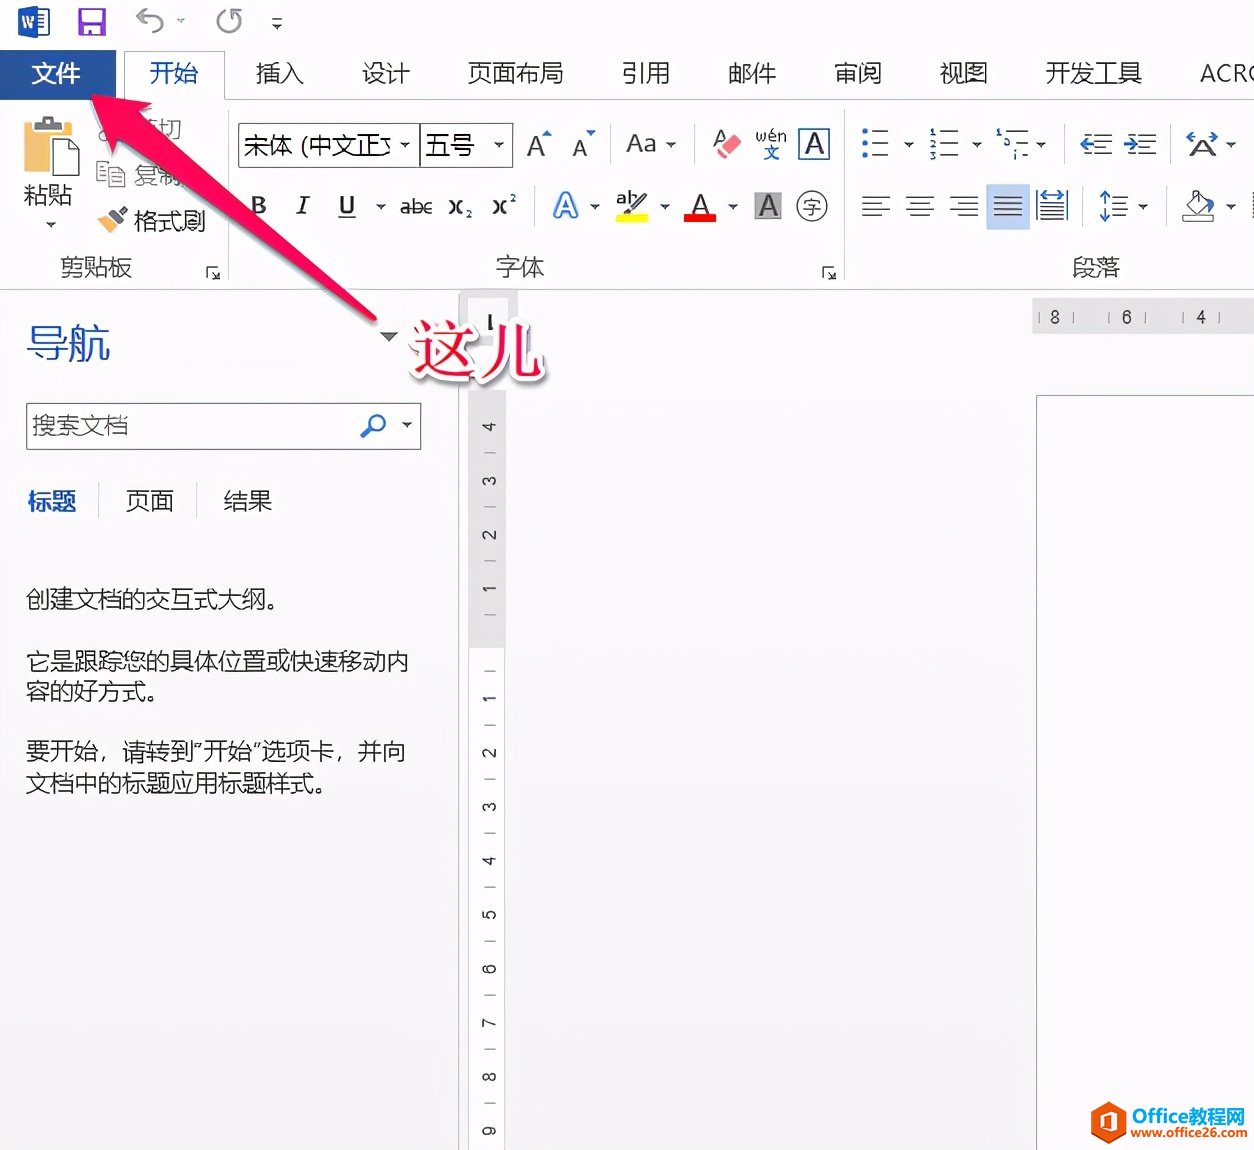Click the superscript icon
Image resolution: width=1254 pixels, height=1150 pixels.
(503, 206)
